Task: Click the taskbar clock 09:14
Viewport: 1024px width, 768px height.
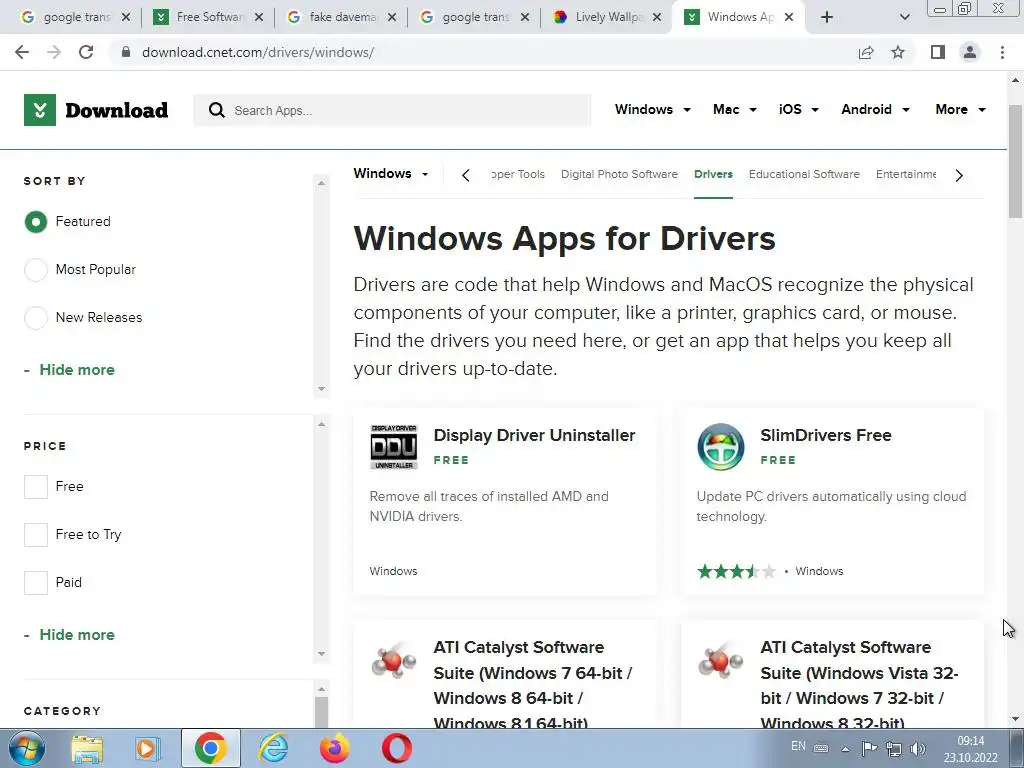Action: (970, 741)
